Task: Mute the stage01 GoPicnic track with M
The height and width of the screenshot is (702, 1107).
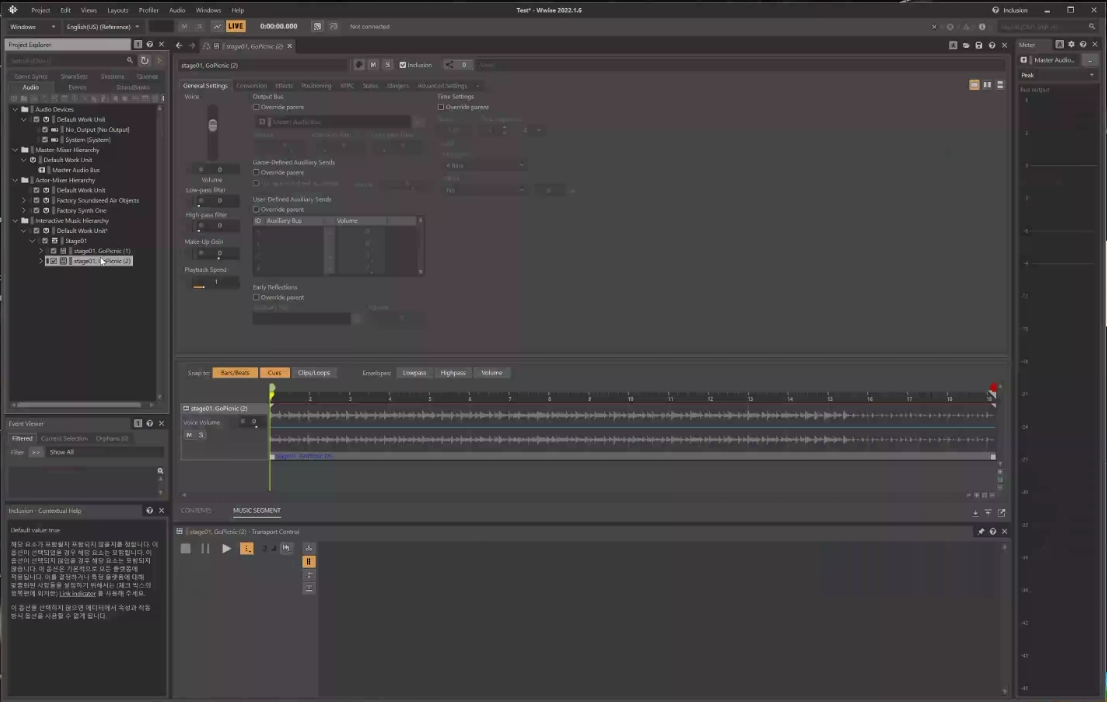Action: [189, 435]
